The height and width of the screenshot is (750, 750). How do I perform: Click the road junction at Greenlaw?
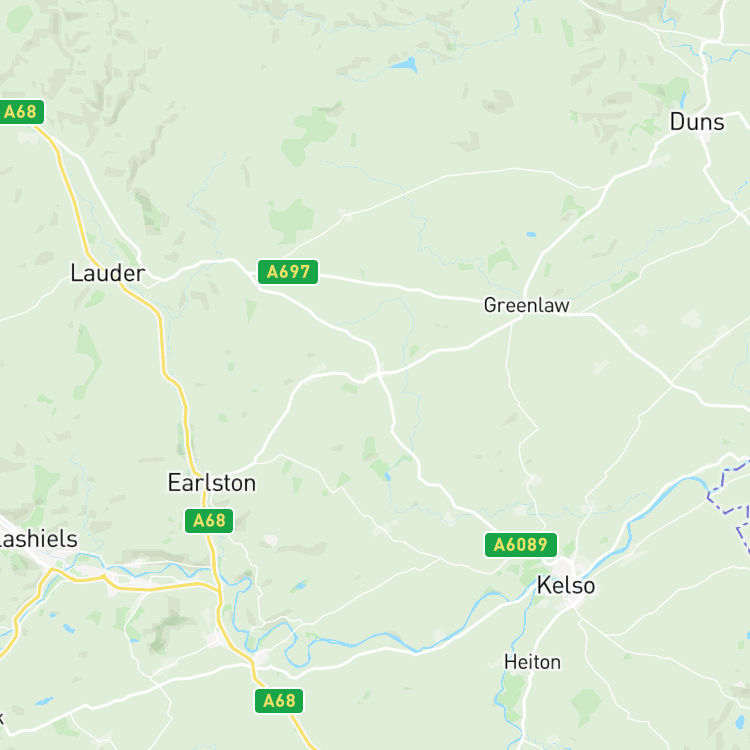523,316
